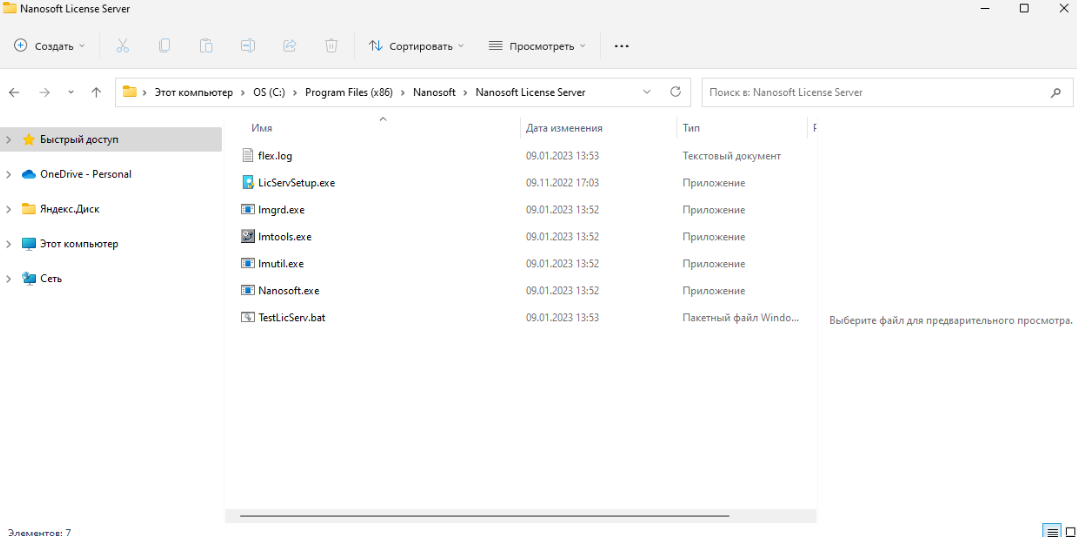Click OS (C:) breadcrumb segment

269,92
